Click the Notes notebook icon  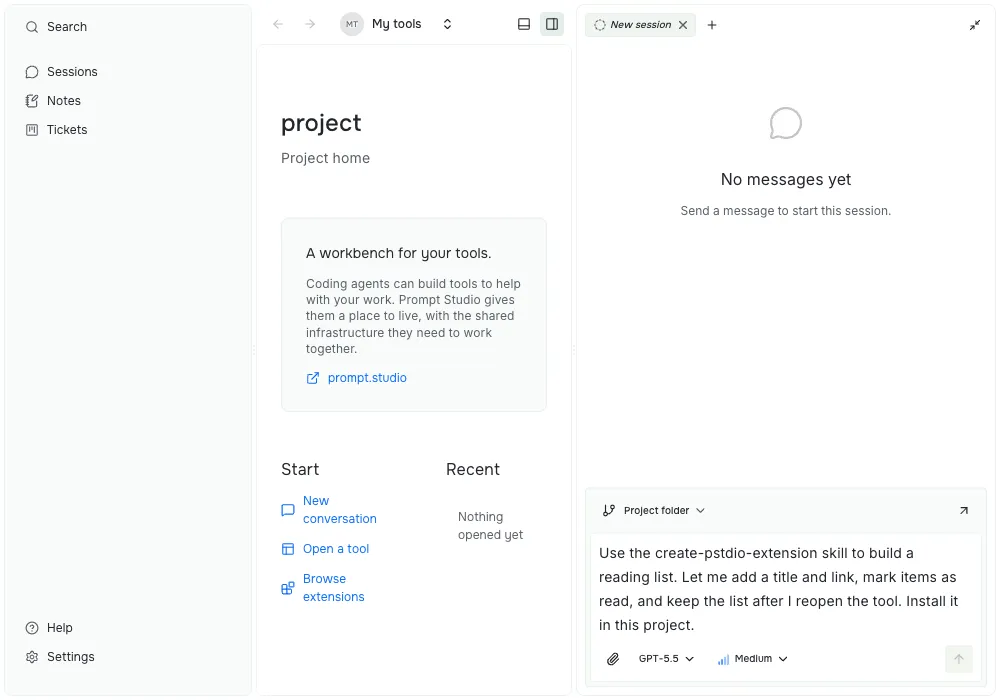click(x=32, y=101)
